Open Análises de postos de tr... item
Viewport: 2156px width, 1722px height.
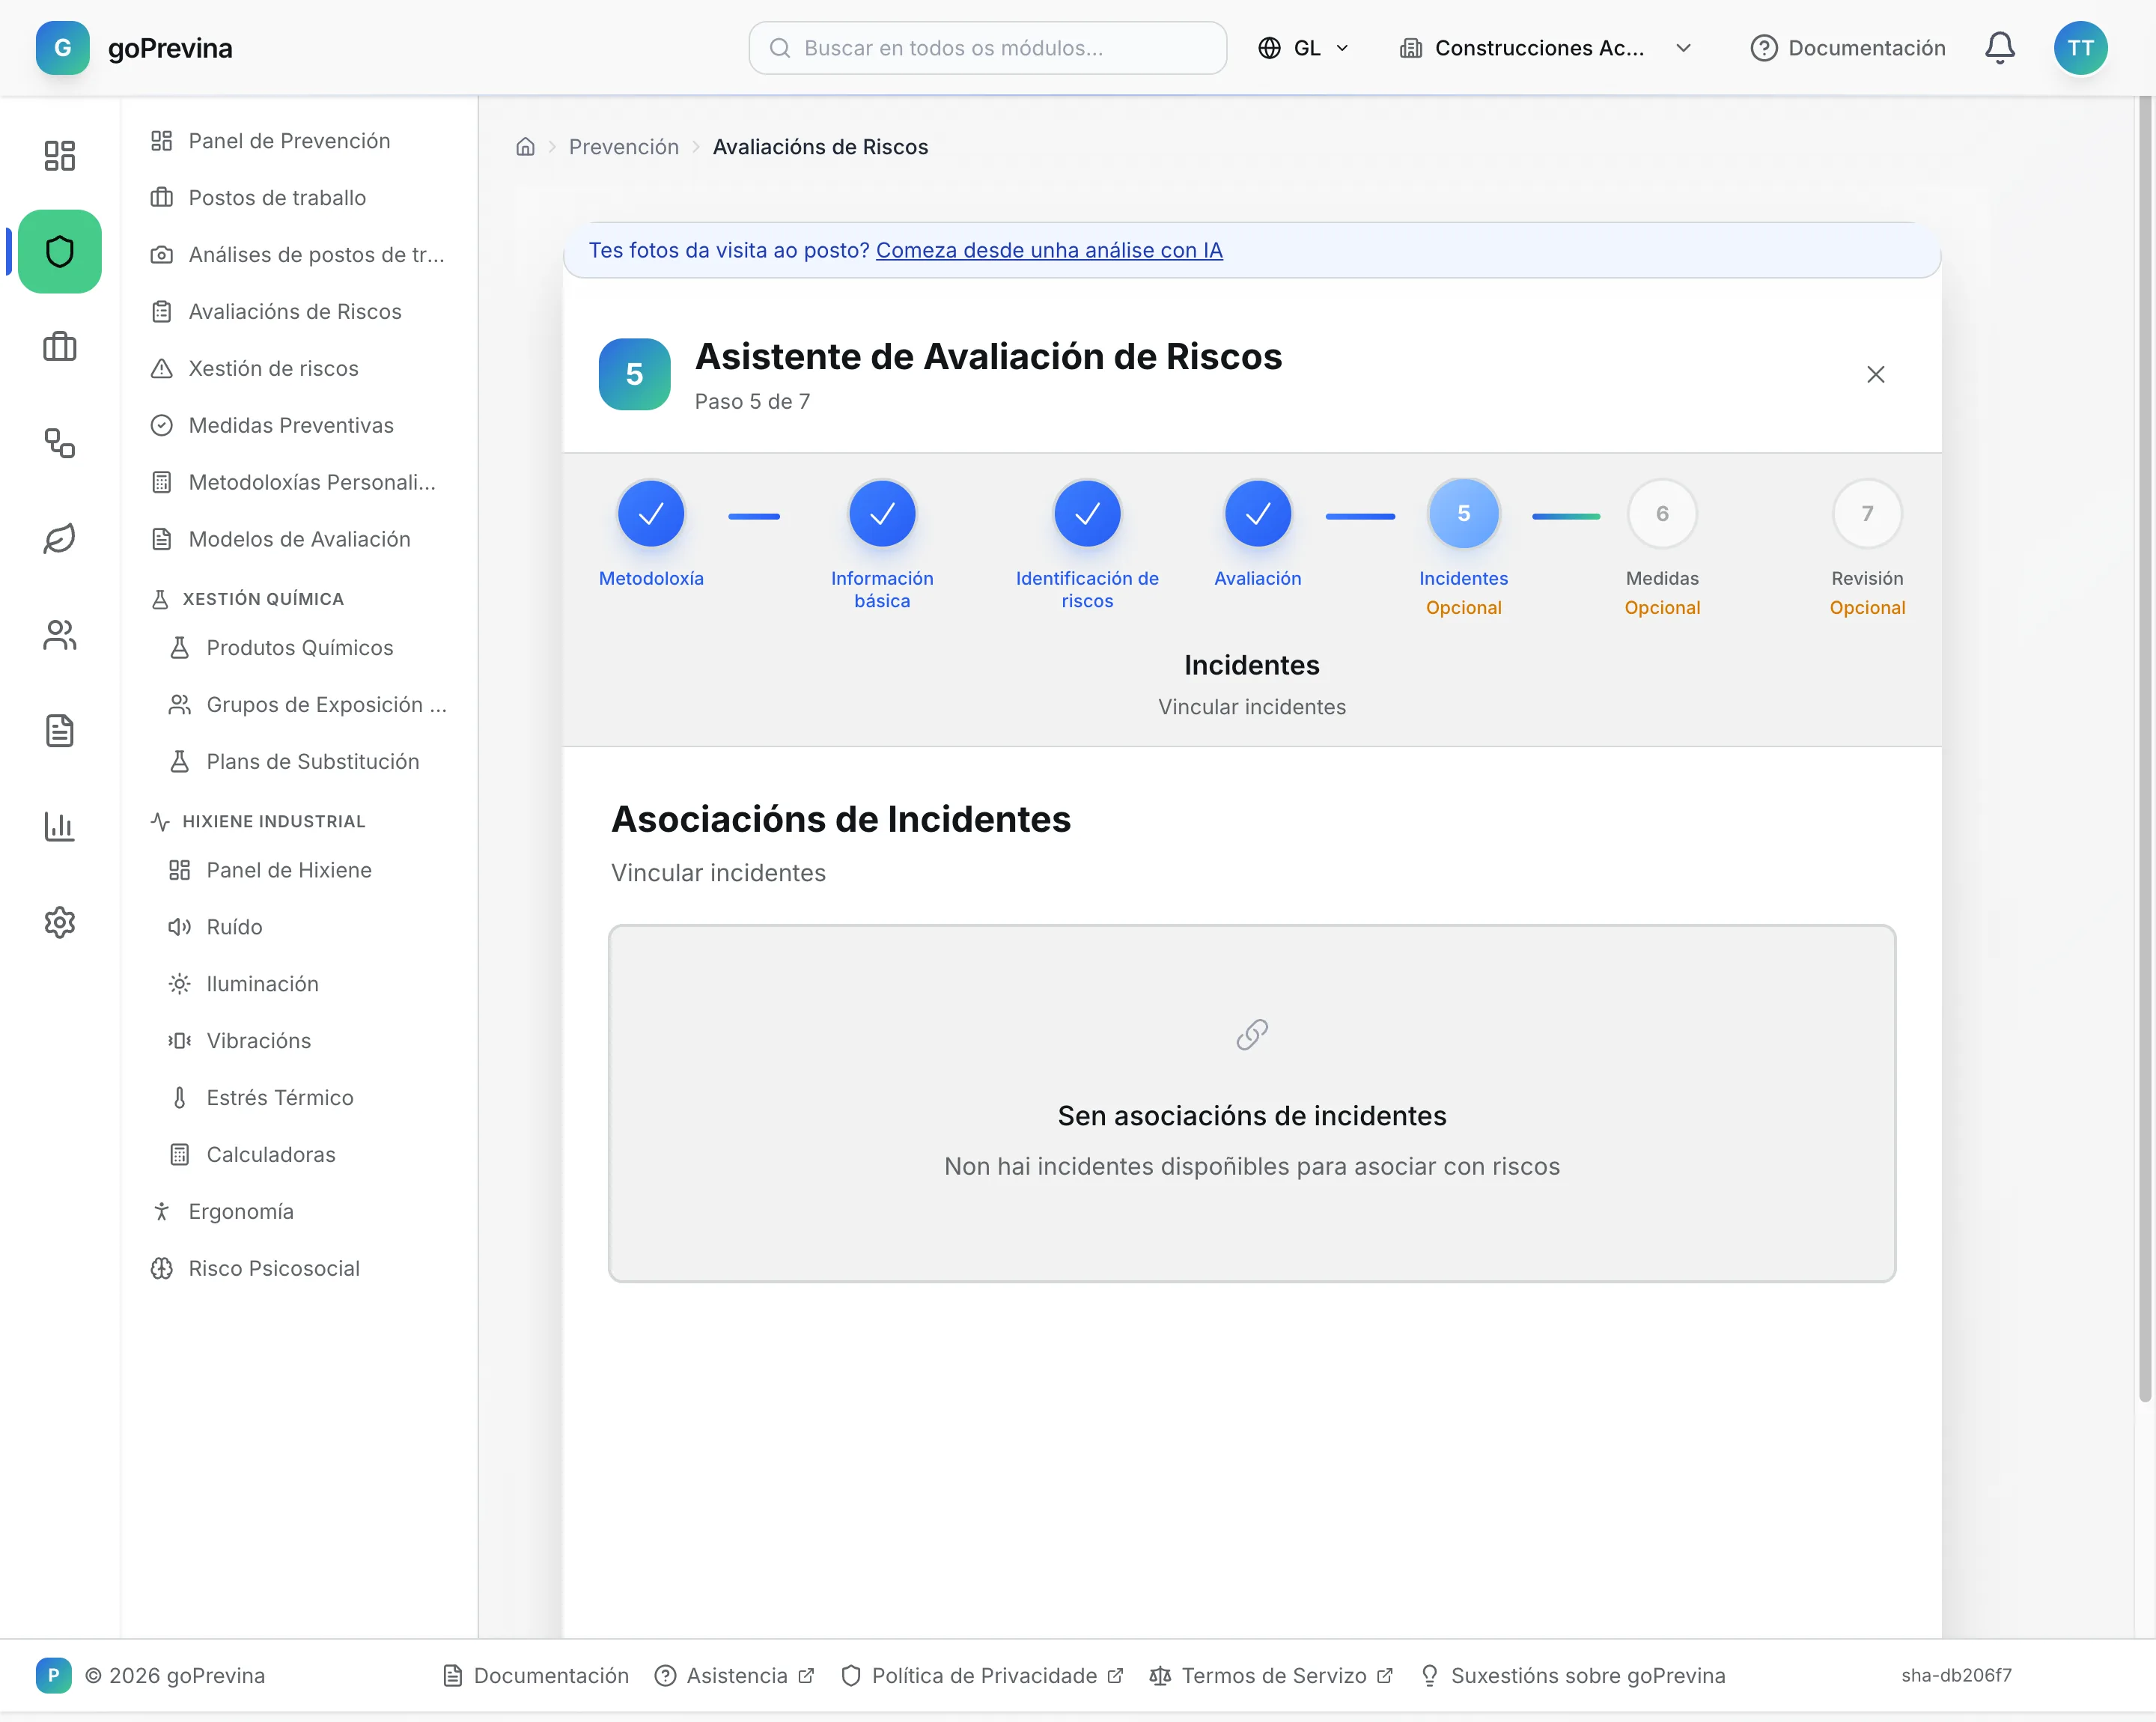point(298,255)
